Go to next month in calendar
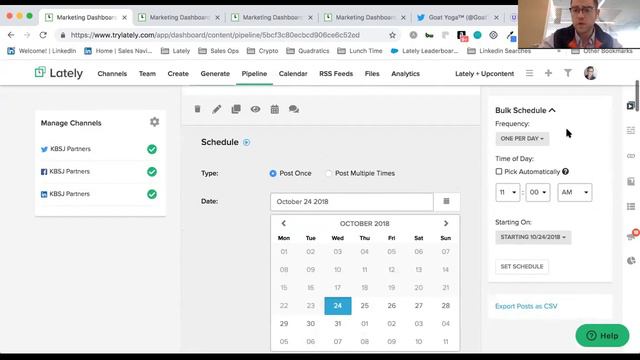640x360 pixels. 446,223
